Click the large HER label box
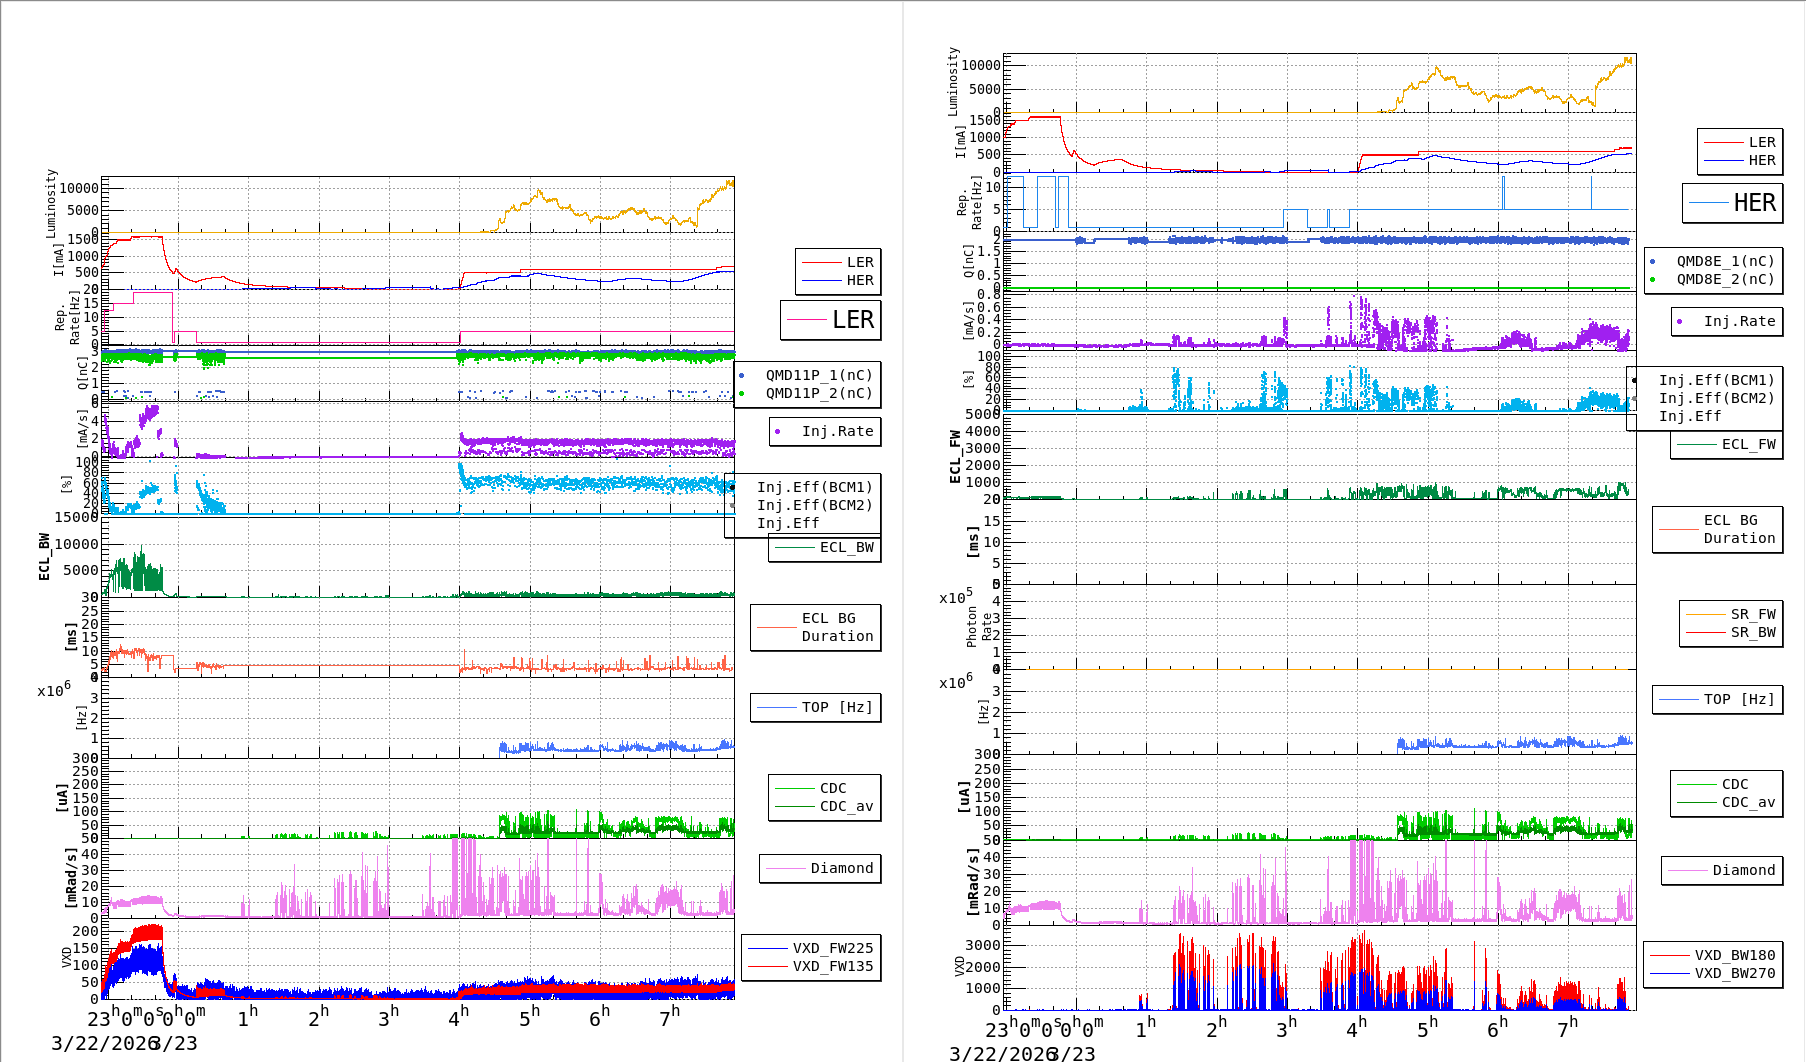 [1732, 203]
